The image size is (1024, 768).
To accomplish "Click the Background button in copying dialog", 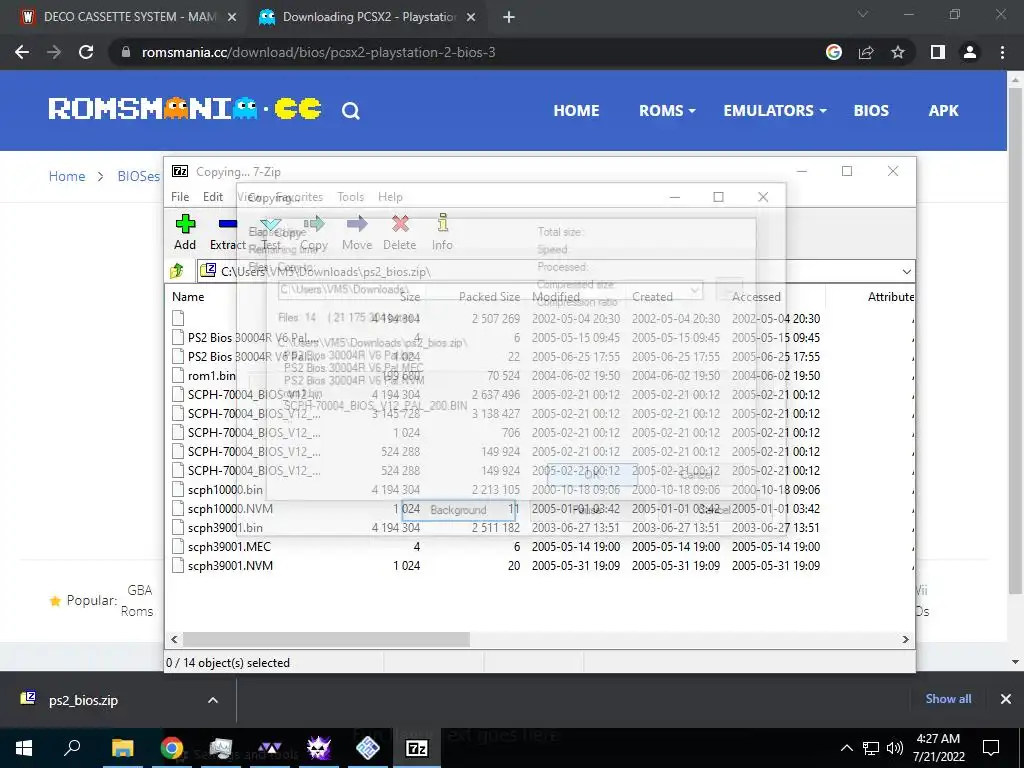I will (458, 510).
